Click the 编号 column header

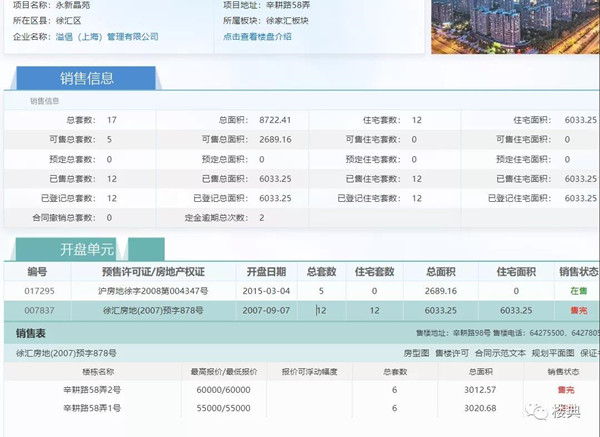pyautogui.click(x=37, y=272)
